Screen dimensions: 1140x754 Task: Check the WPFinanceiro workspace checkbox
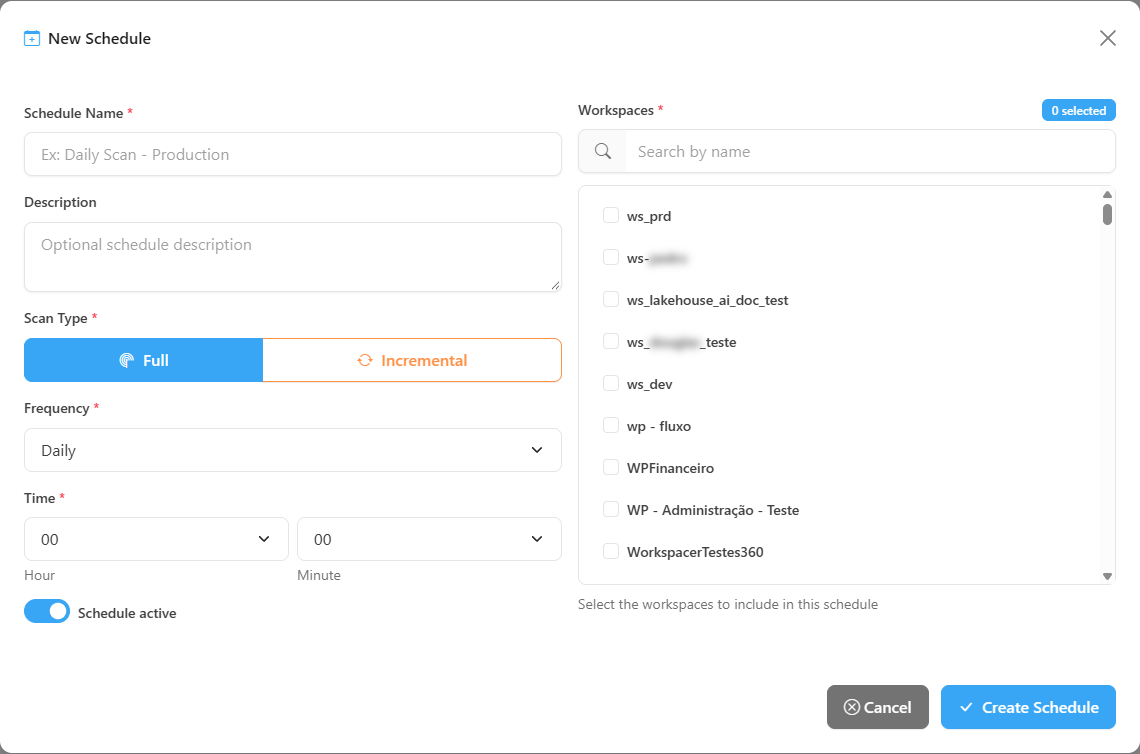pos(611,468)
